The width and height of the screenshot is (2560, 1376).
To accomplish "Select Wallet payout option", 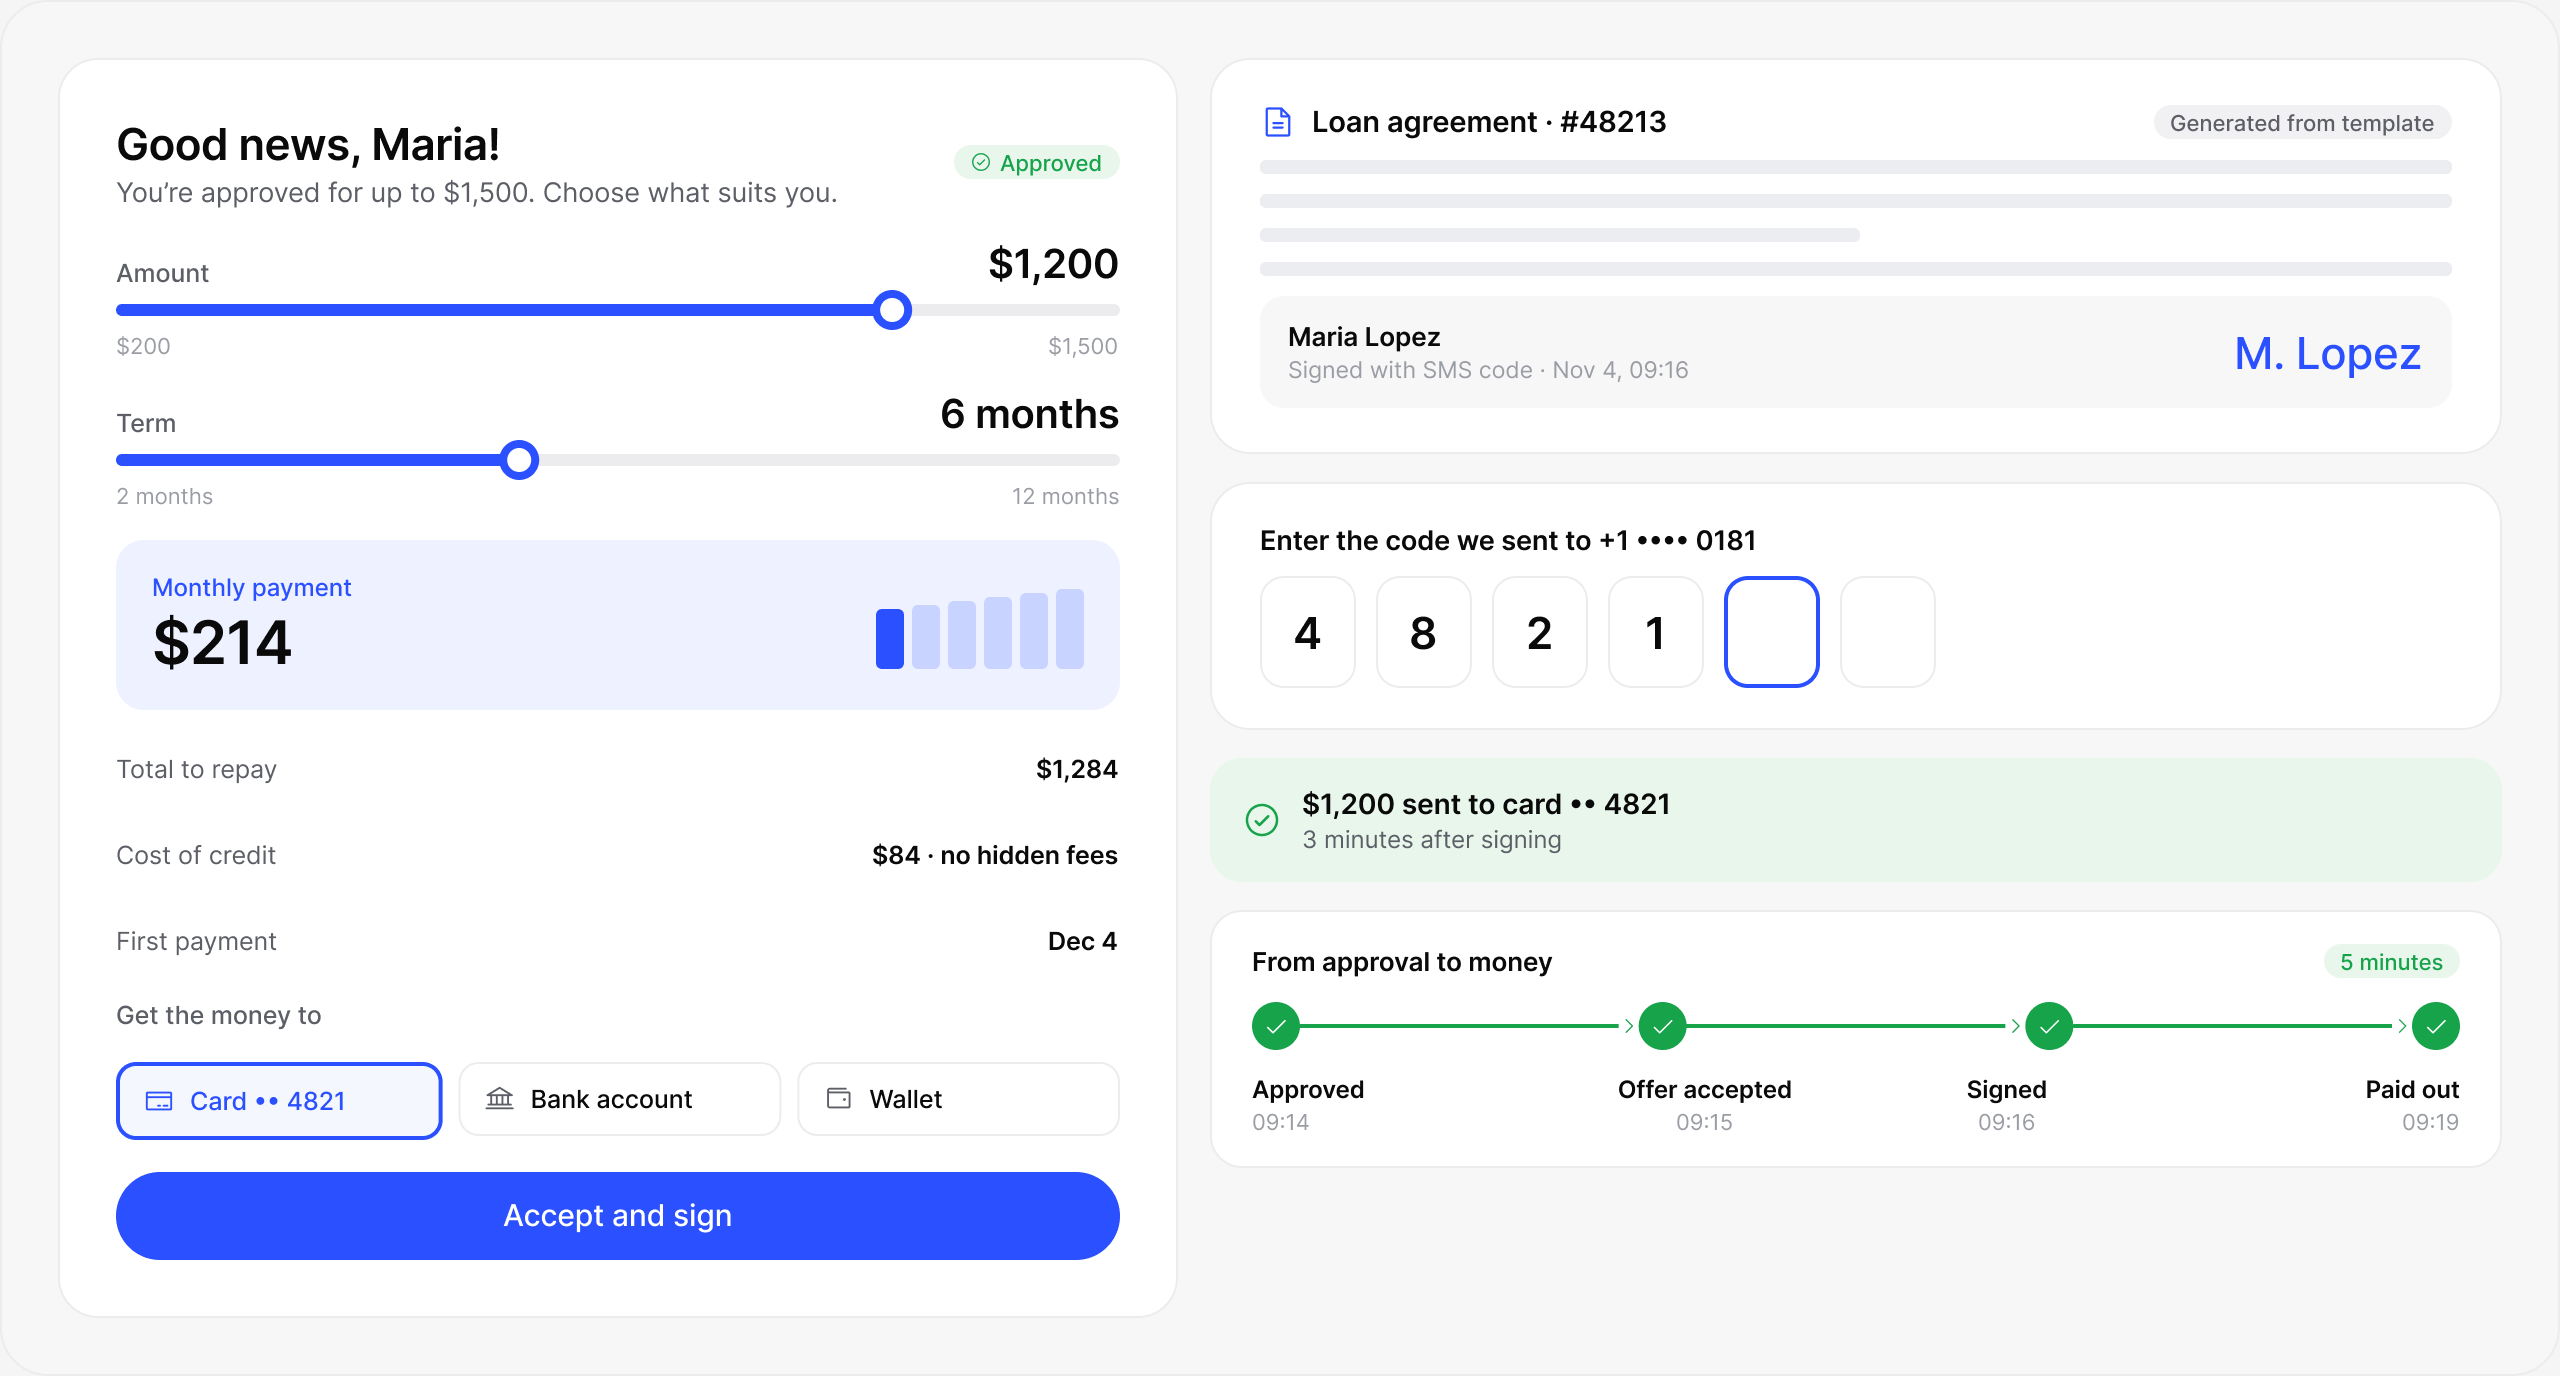I will tap(958, 1099).
